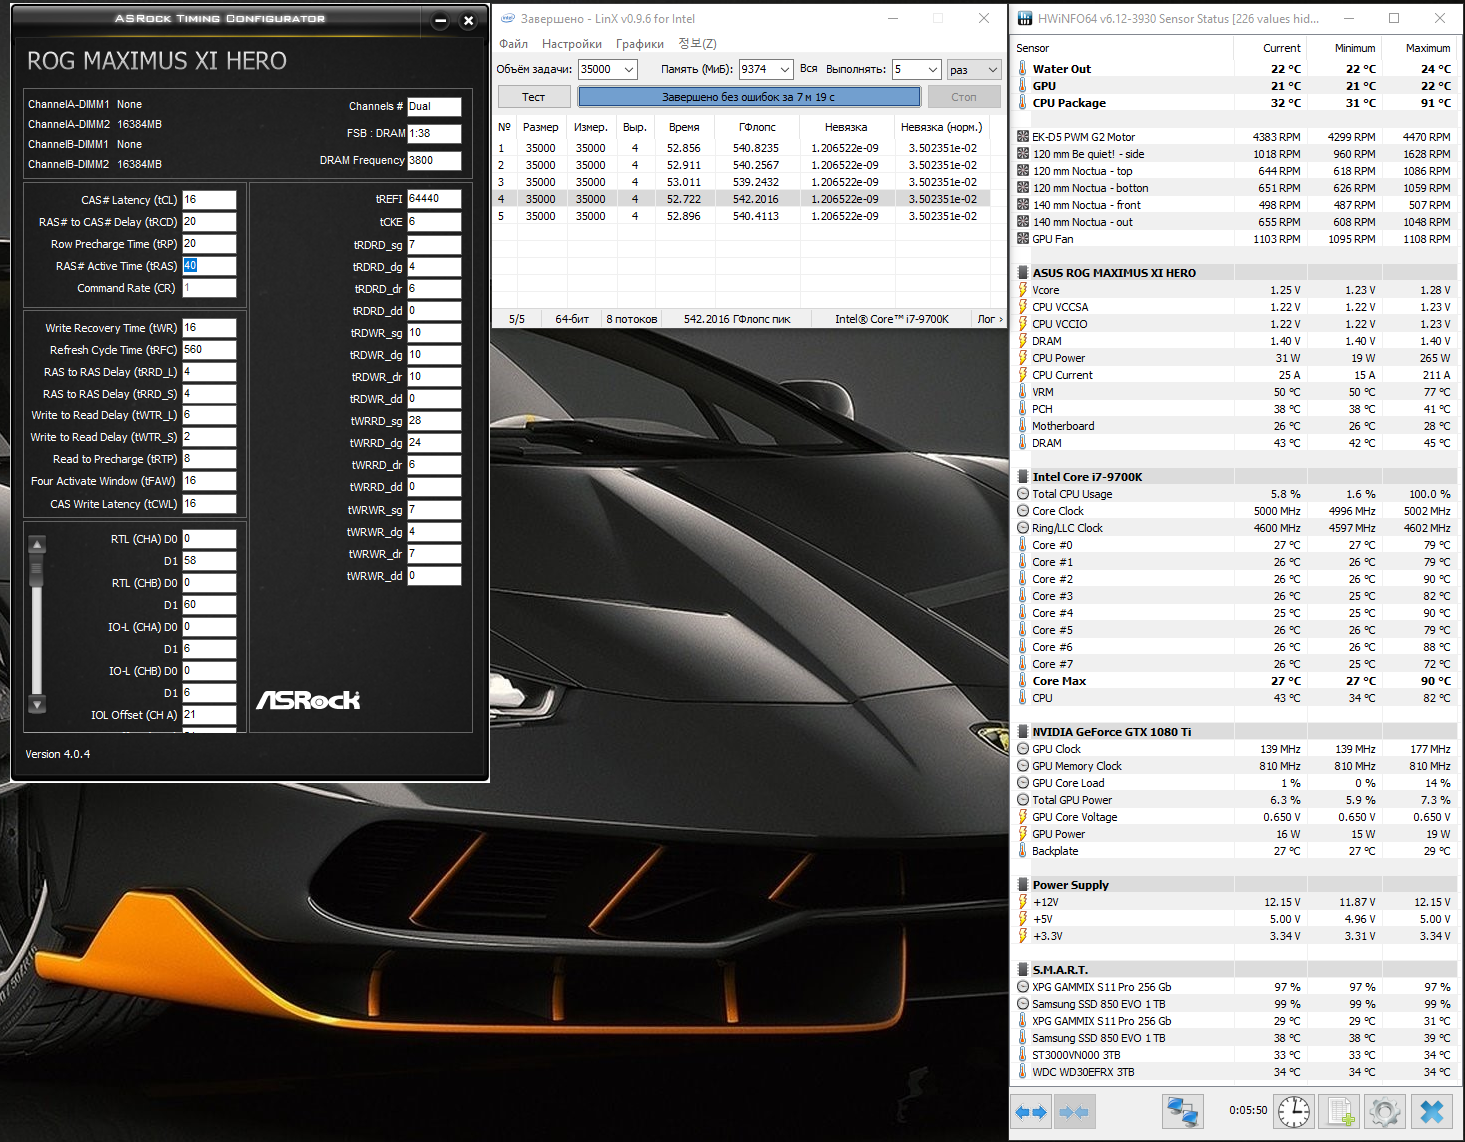Reset the elapsed timer with the clock icon
The image size is (1465, 1142).
coord(1293,1111)
